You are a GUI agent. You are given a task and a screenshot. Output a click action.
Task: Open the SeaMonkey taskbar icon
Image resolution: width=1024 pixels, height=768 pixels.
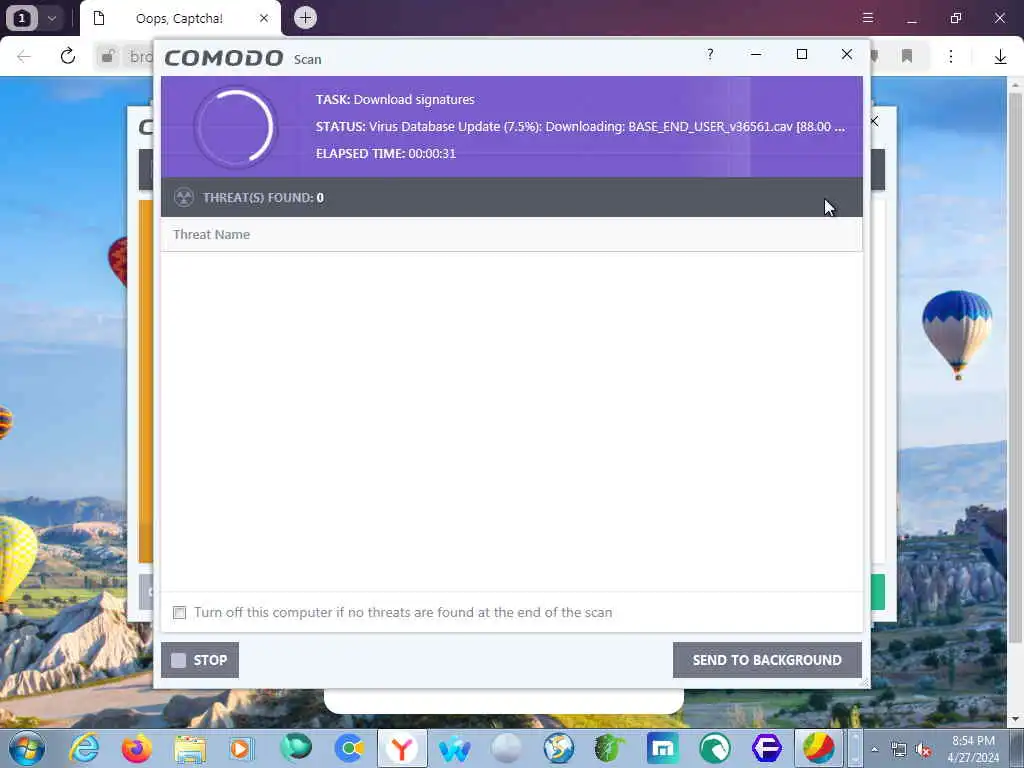tap(558, 748)
